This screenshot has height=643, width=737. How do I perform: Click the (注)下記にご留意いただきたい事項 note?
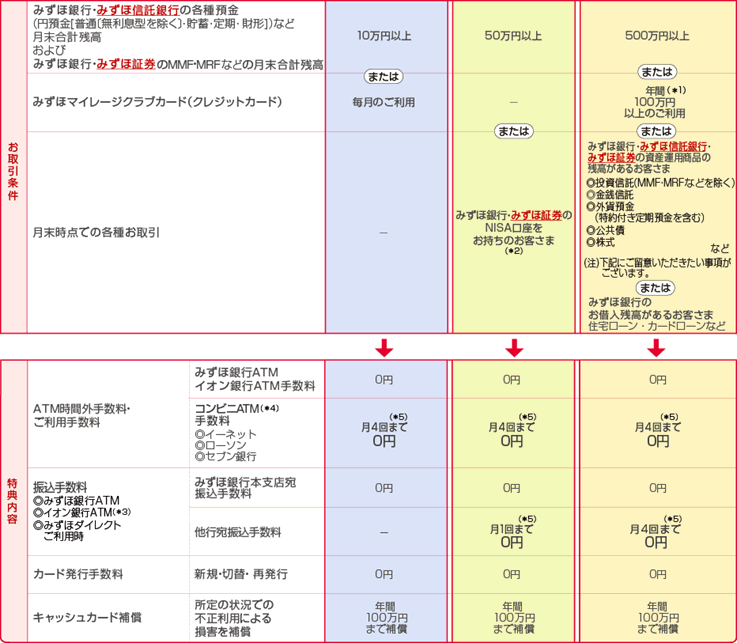tap(658, 267)
